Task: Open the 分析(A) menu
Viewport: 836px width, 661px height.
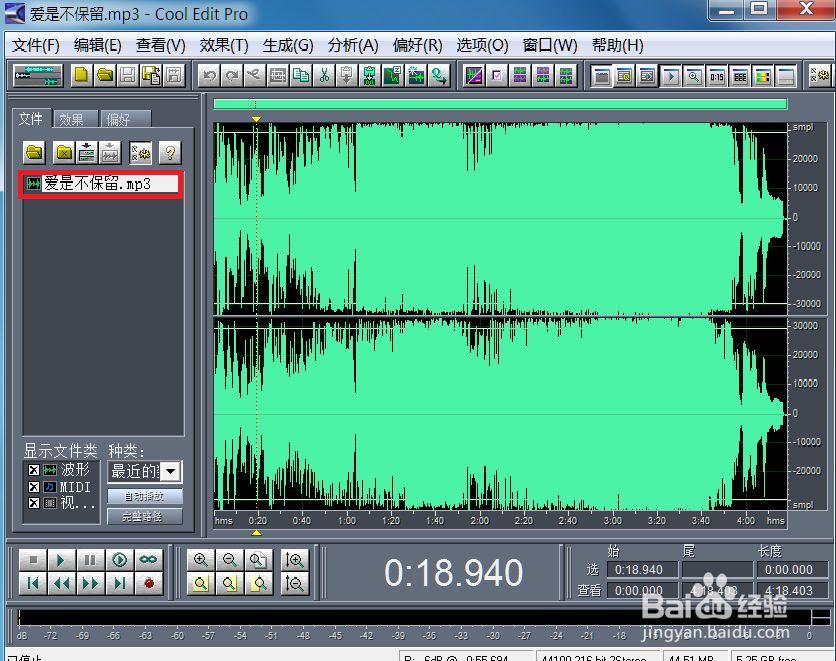Action: (x=353, y=45)
